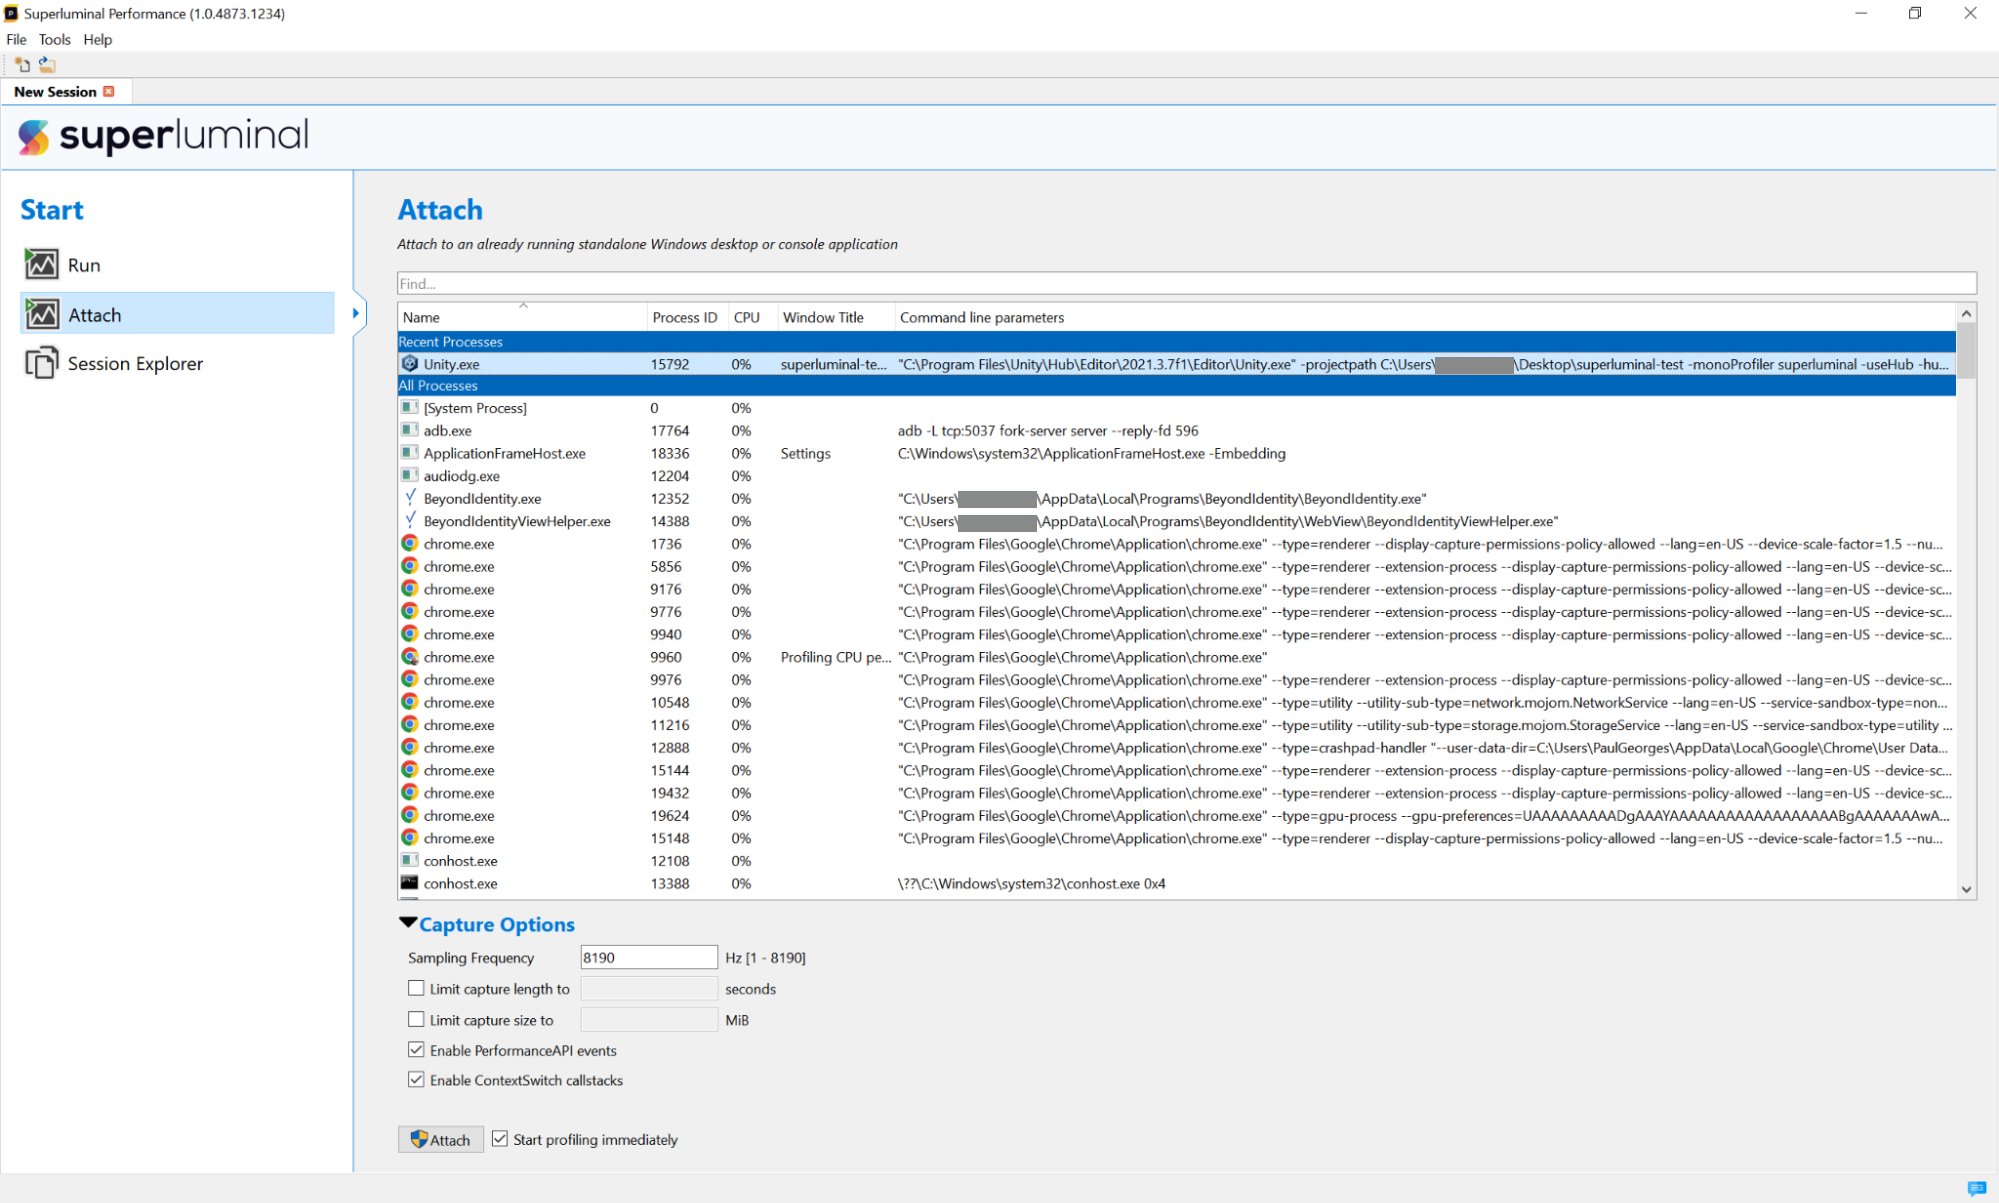Collapse the Capture Options section
This screenshot has height=1203, width=1999.
(408, 923)
